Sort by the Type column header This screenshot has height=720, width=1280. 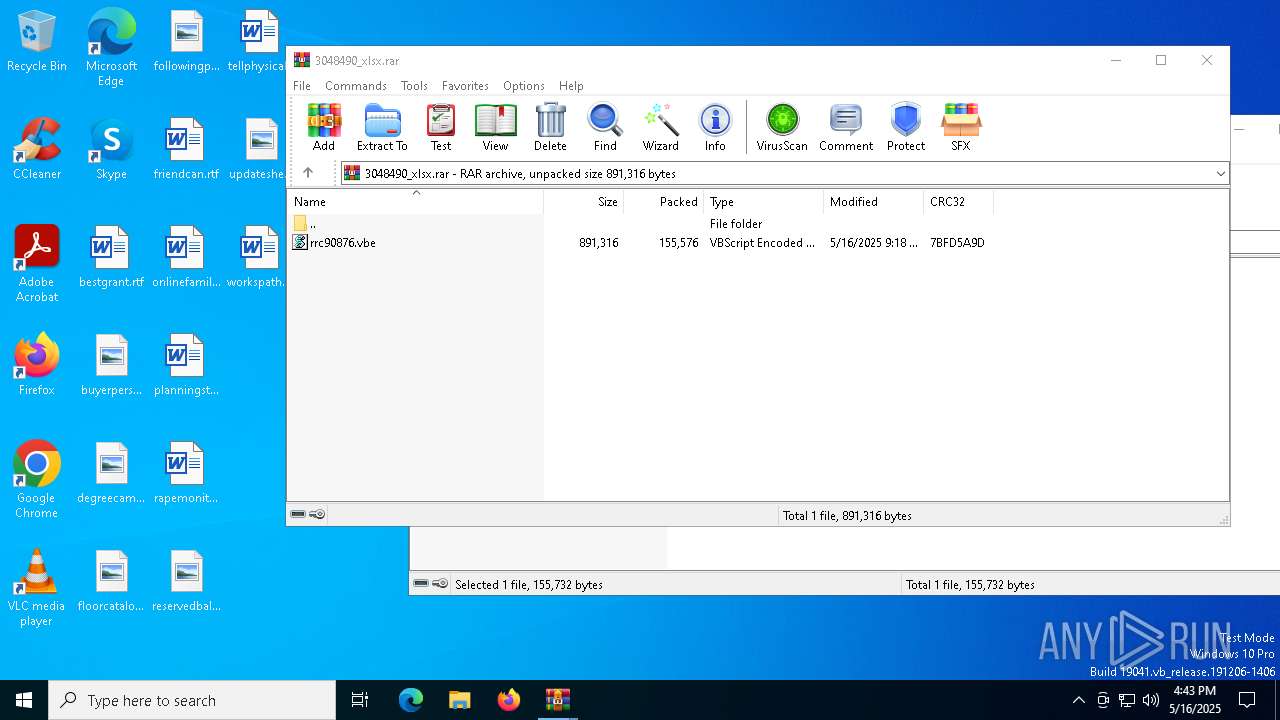point(764,202)
